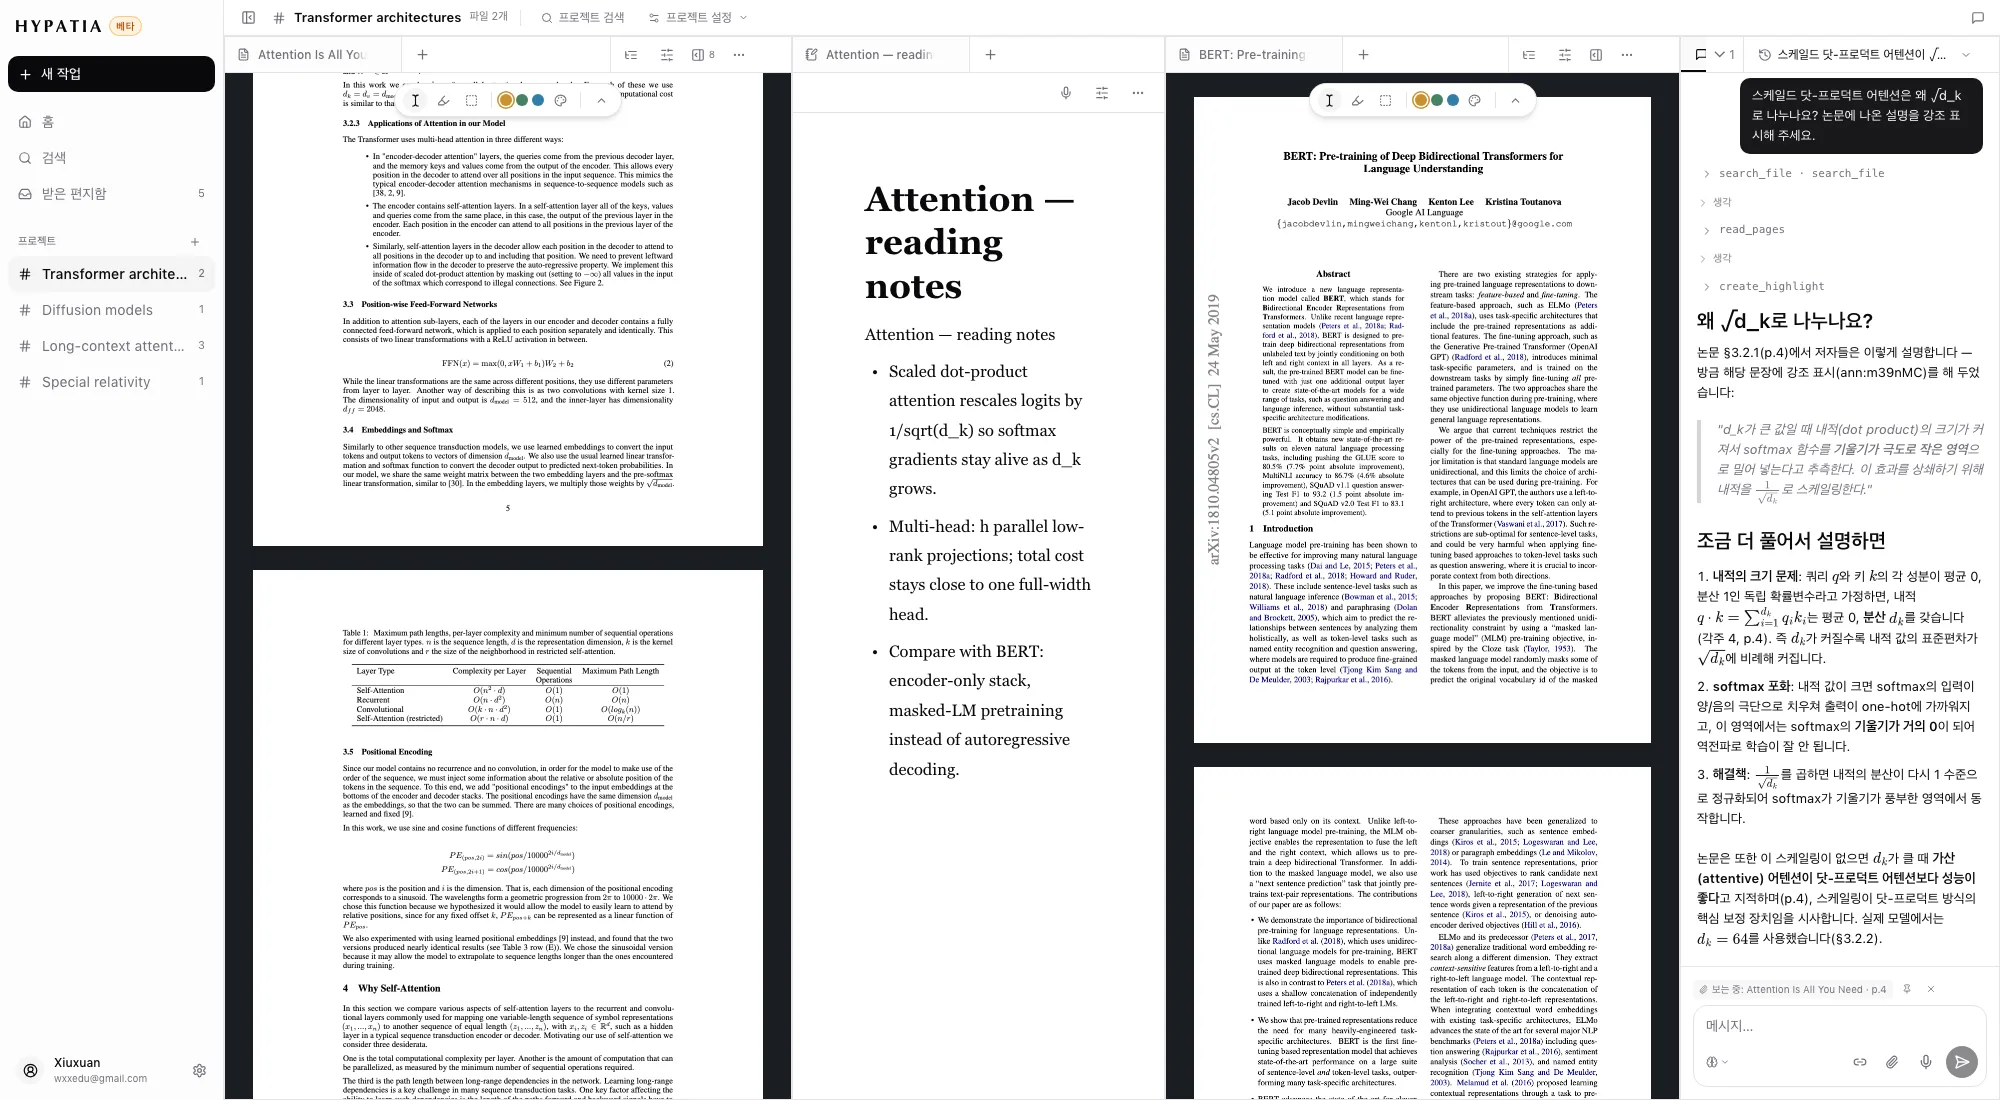
Task: Open view settings in Attention Is All You Need pane
Action: (667, 55)
